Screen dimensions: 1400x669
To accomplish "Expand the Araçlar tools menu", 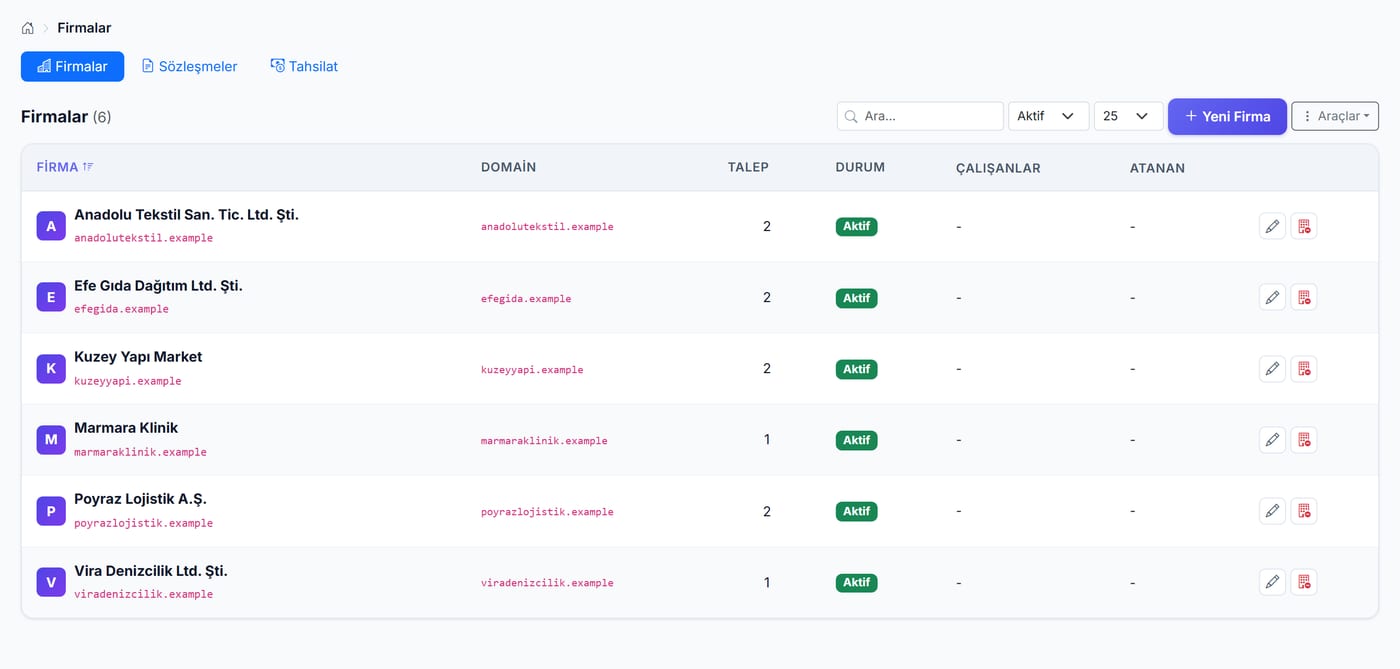I will click(1335, 116).
